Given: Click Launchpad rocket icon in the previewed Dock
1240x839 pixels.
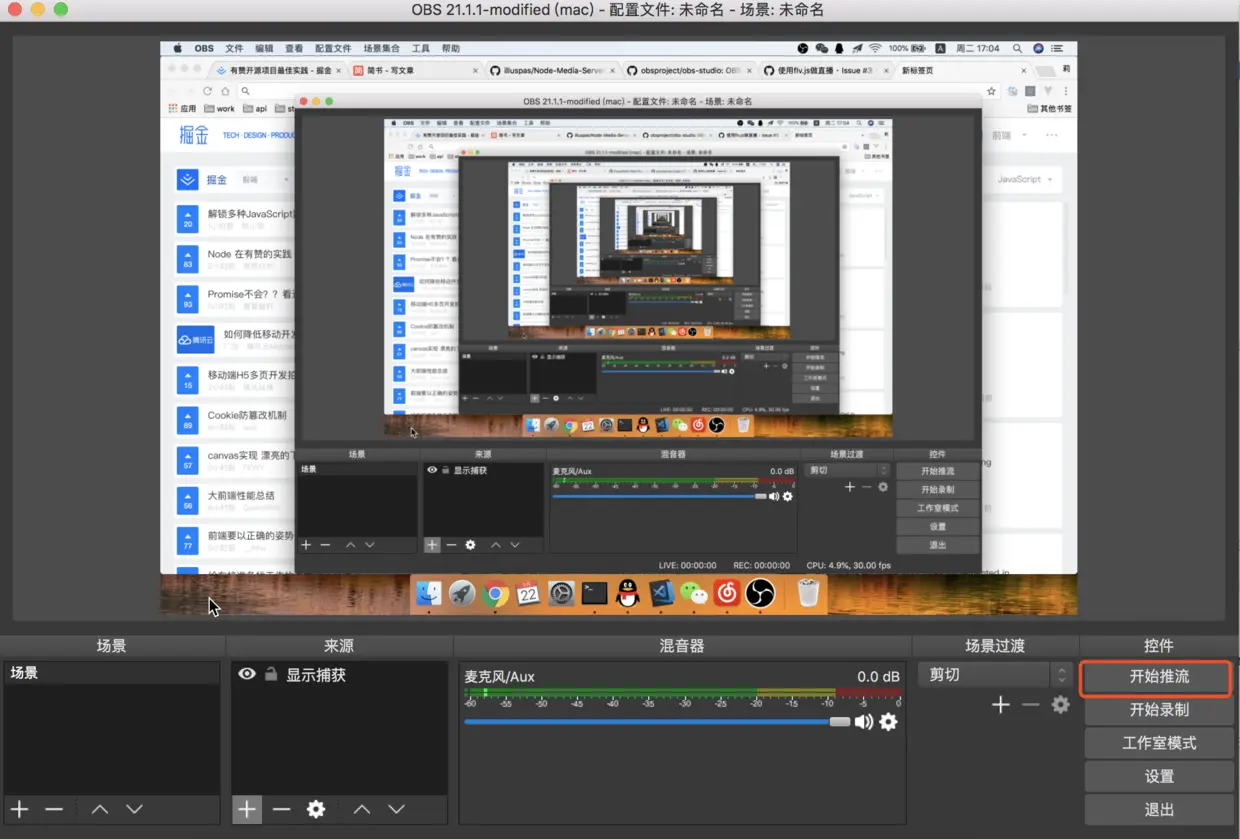Looking at the screenshot, I should pos(462,594).
